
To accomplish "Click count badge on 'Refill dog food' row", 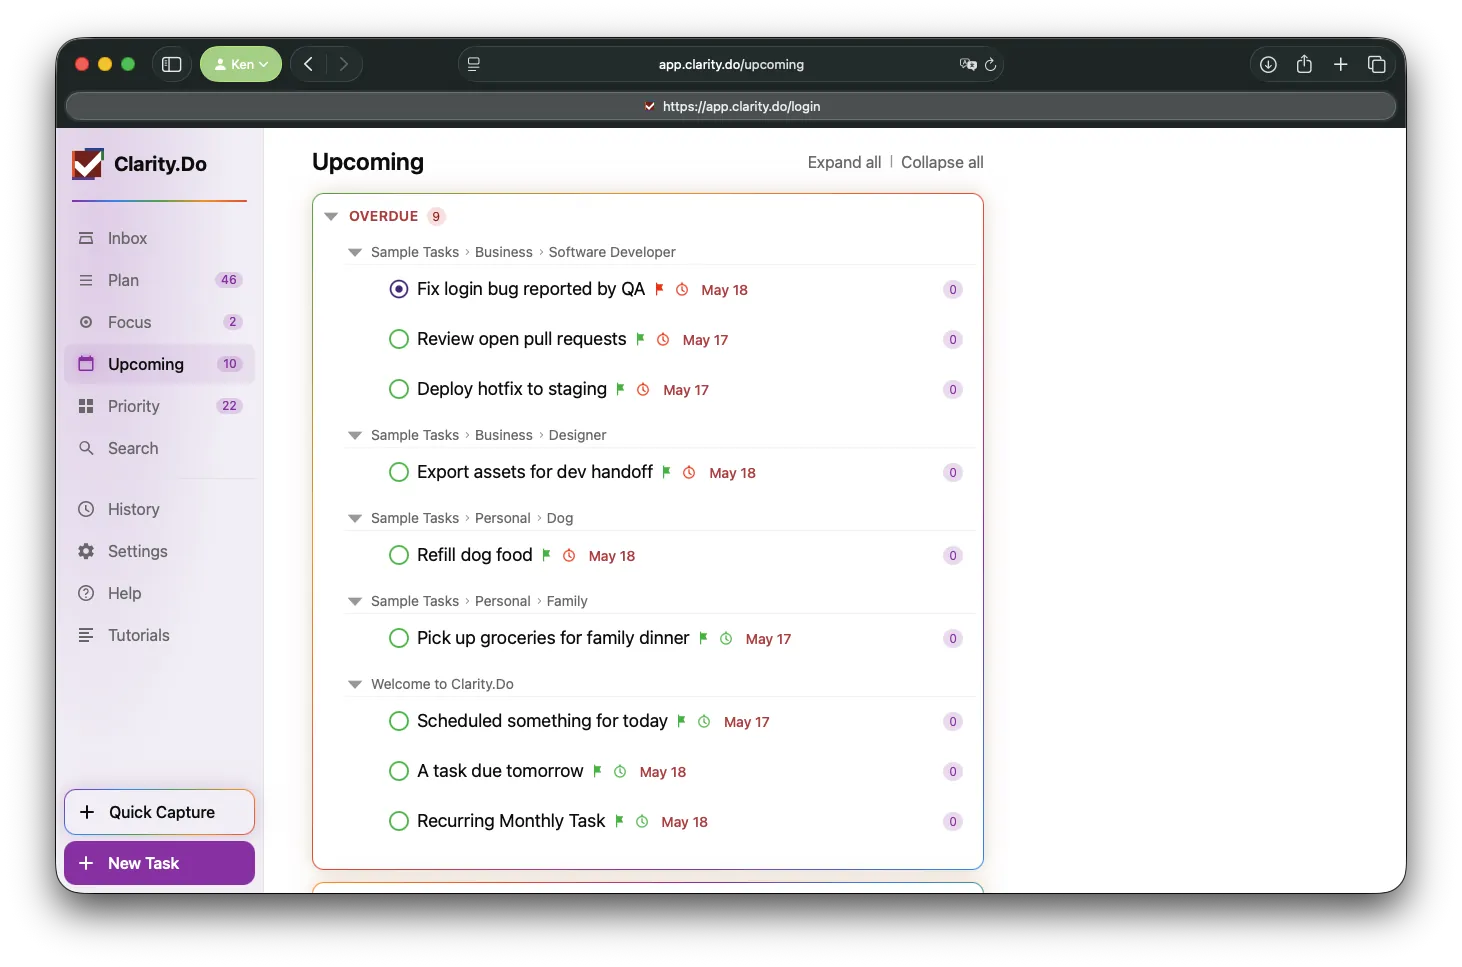I will [x=953, y=555].
